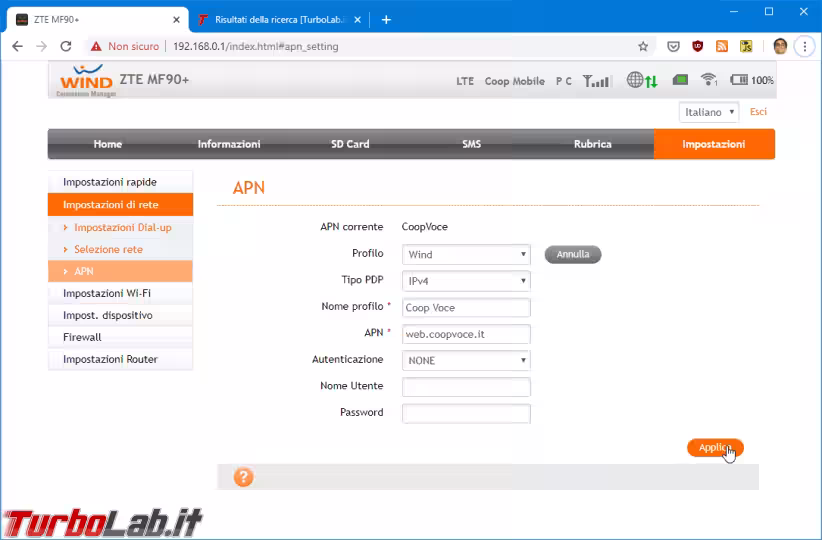Click the browser forward arrow
The height and width of the screenshot is (540, 822).
pyautogui.click(x=41, y=46)
